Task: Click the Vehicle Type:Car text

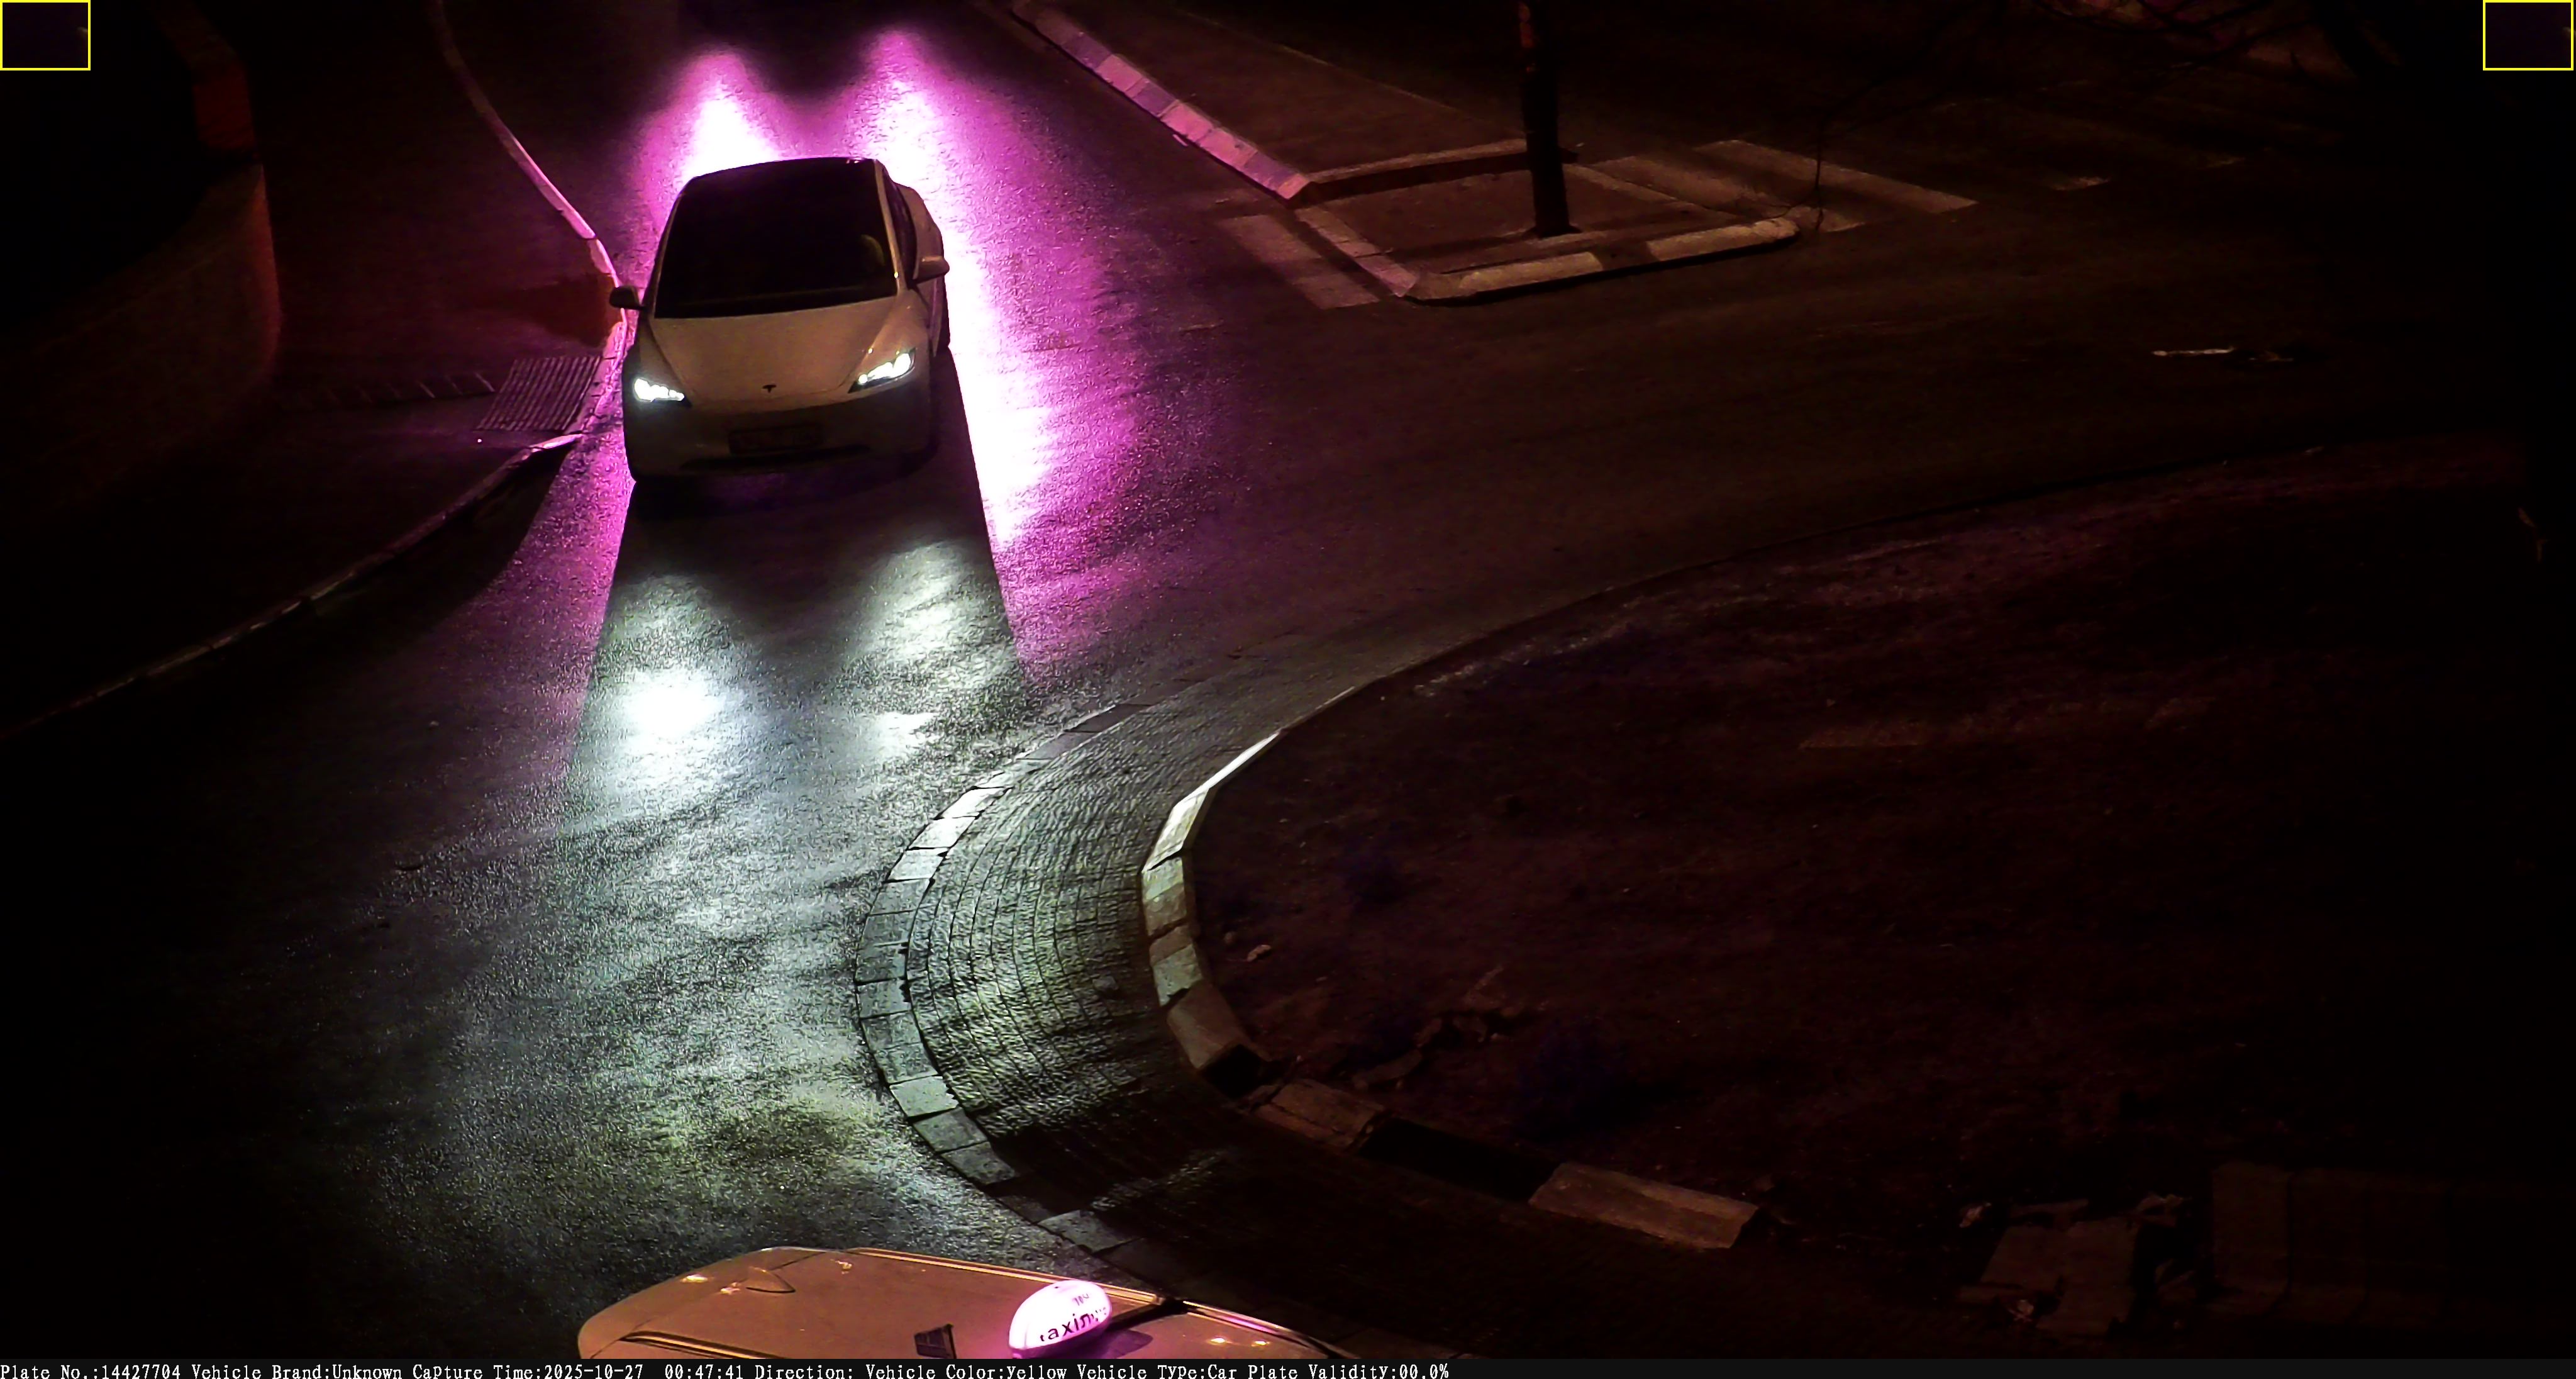Action: (x=1157, y=1371)
